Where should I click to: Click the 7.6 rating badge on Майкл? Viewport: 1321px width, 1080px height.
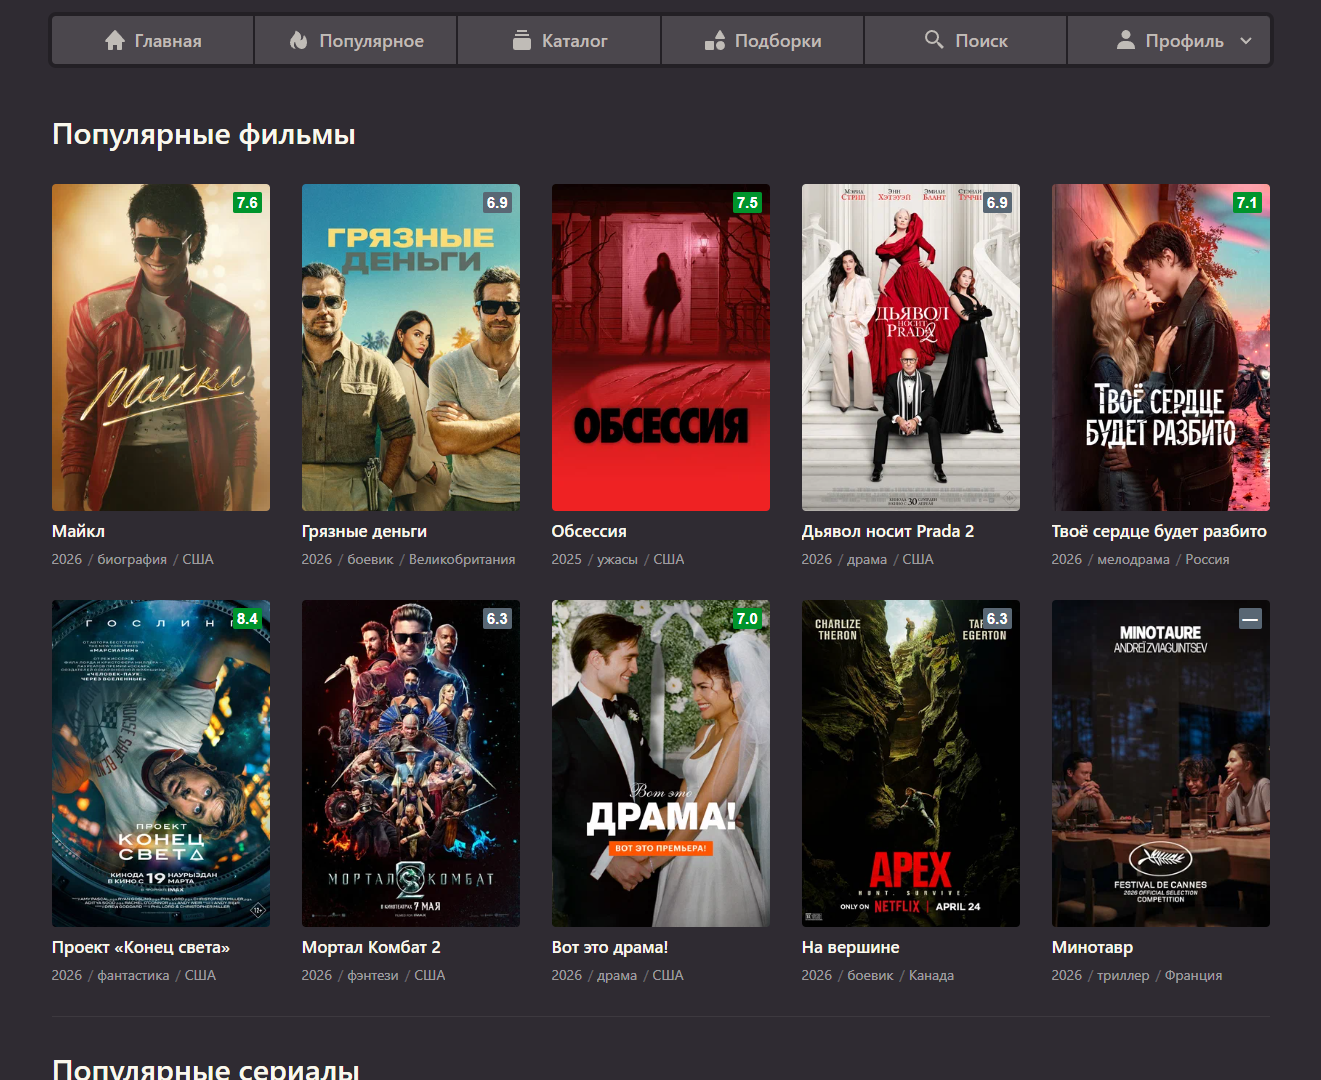coord(247,202)
